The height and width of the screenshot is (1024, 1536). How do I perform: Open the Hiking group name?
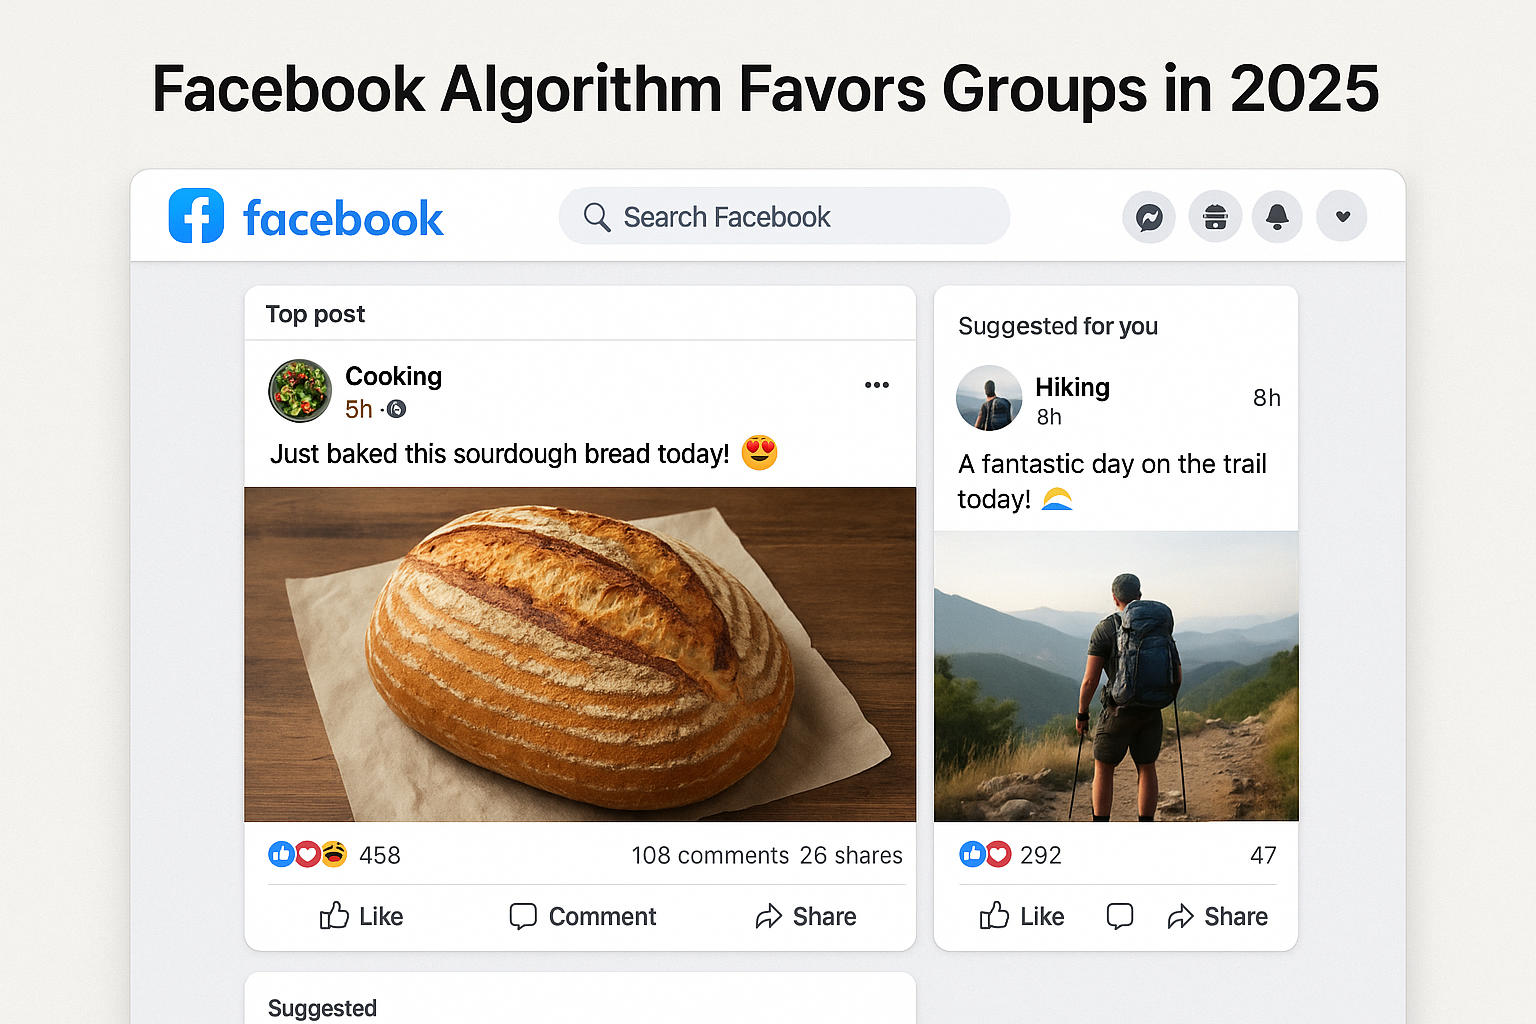1071,387
